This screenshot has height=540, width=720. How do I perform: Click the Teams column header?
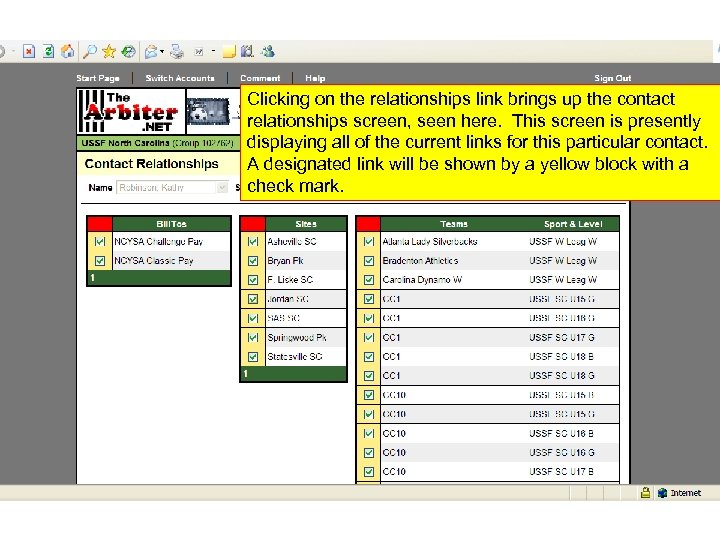(454, 224)
